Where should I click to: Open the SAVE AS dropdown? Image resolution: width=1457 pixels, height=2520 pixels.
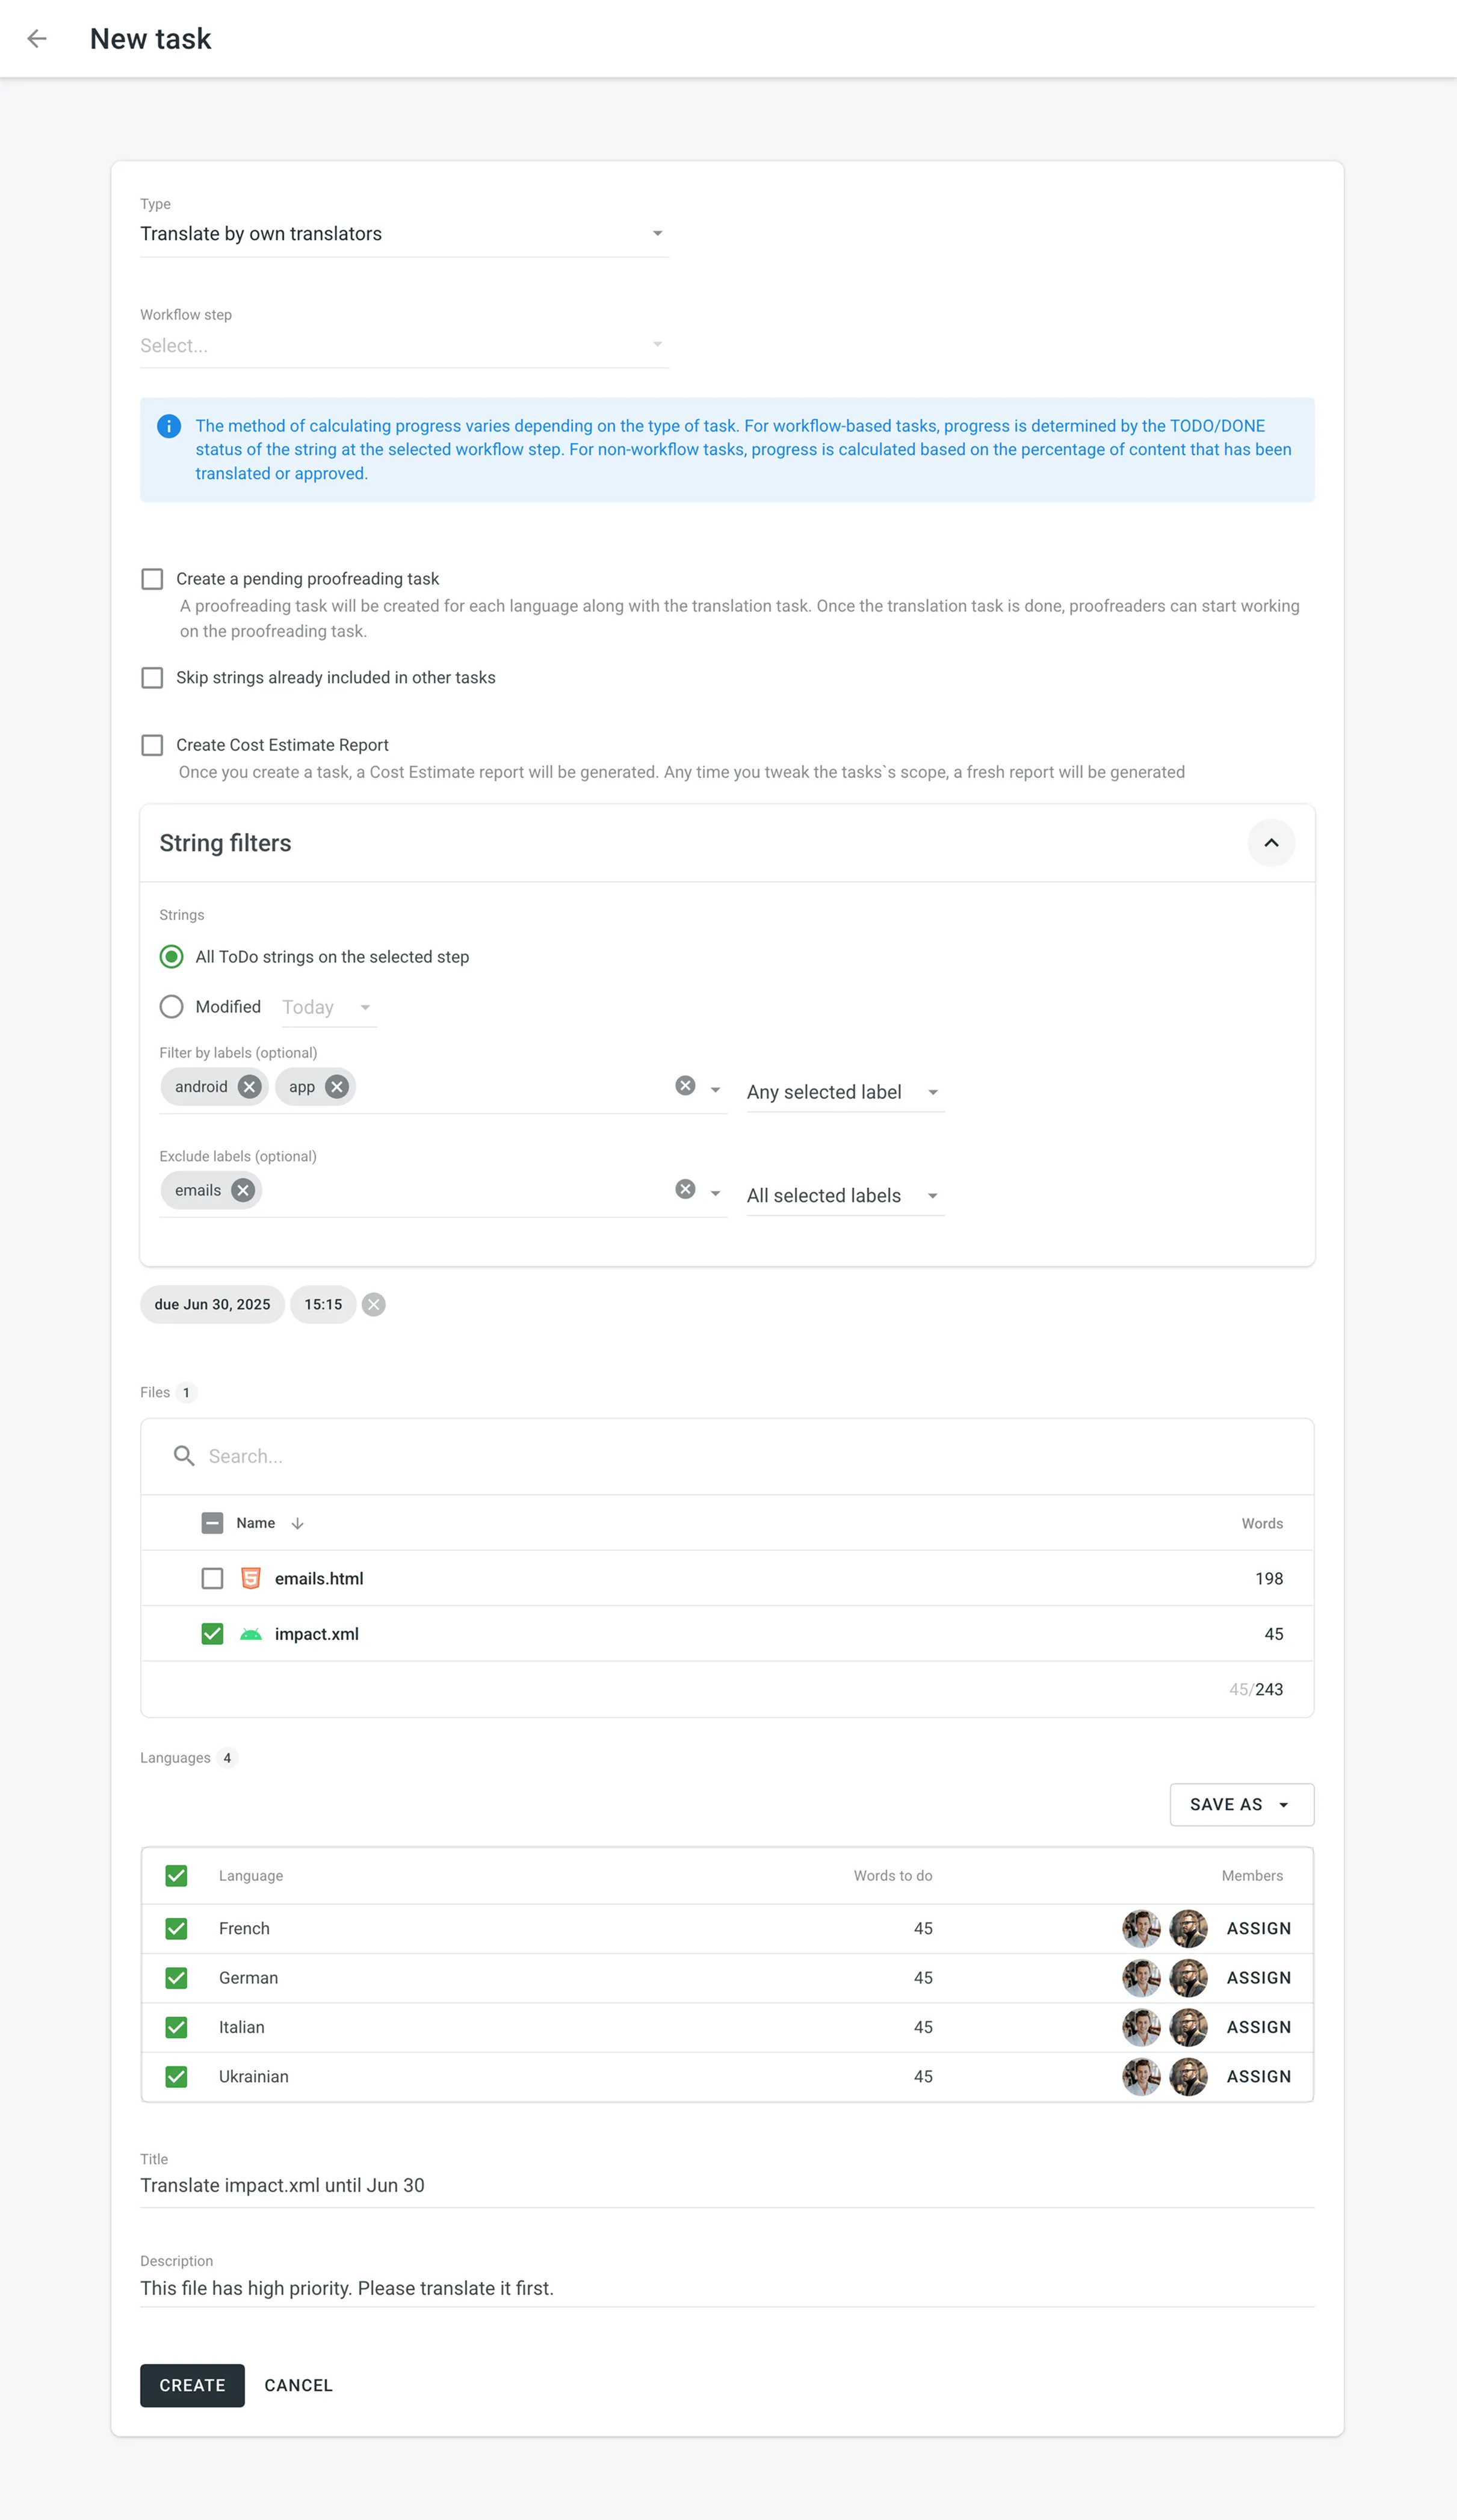point(1241,1804)
